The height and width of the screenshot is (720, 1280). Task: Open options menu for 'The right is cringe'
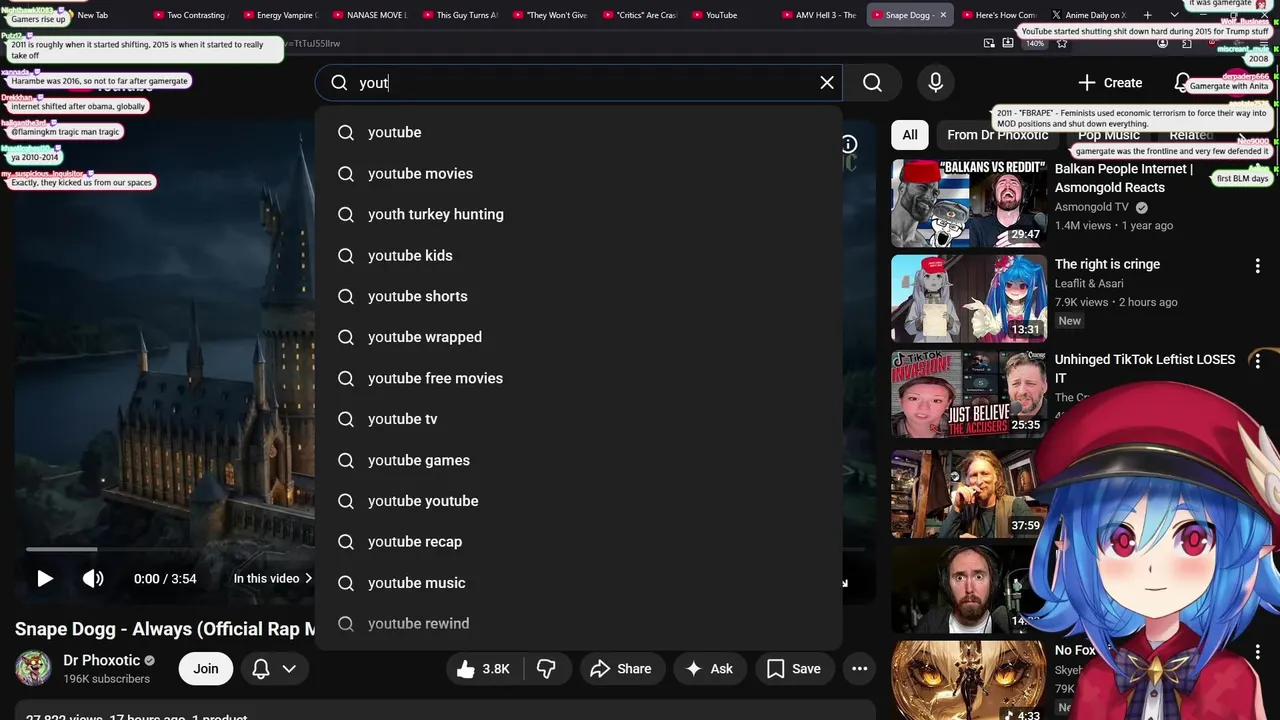click(x=1257, y=266)
